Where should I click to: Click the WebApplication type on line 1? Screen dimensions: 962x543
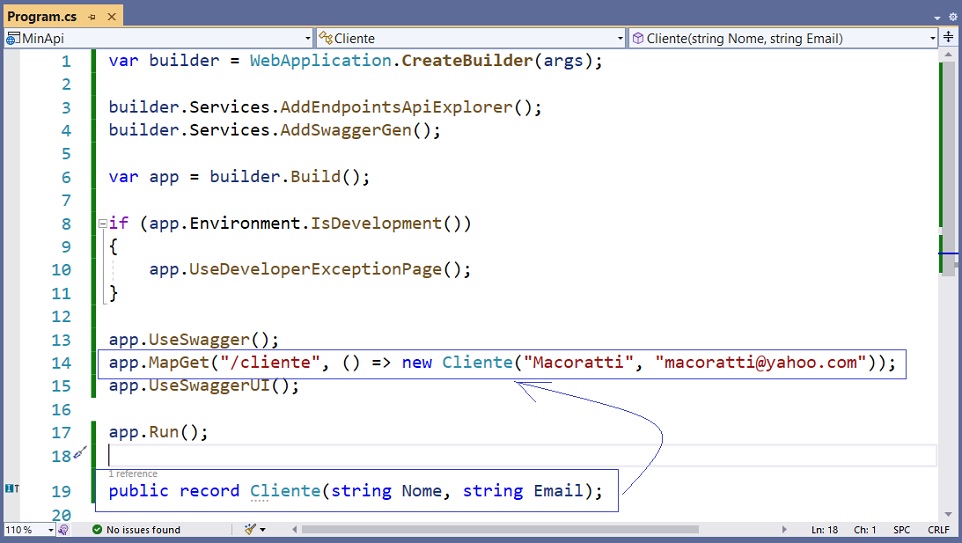coord(320,61)
